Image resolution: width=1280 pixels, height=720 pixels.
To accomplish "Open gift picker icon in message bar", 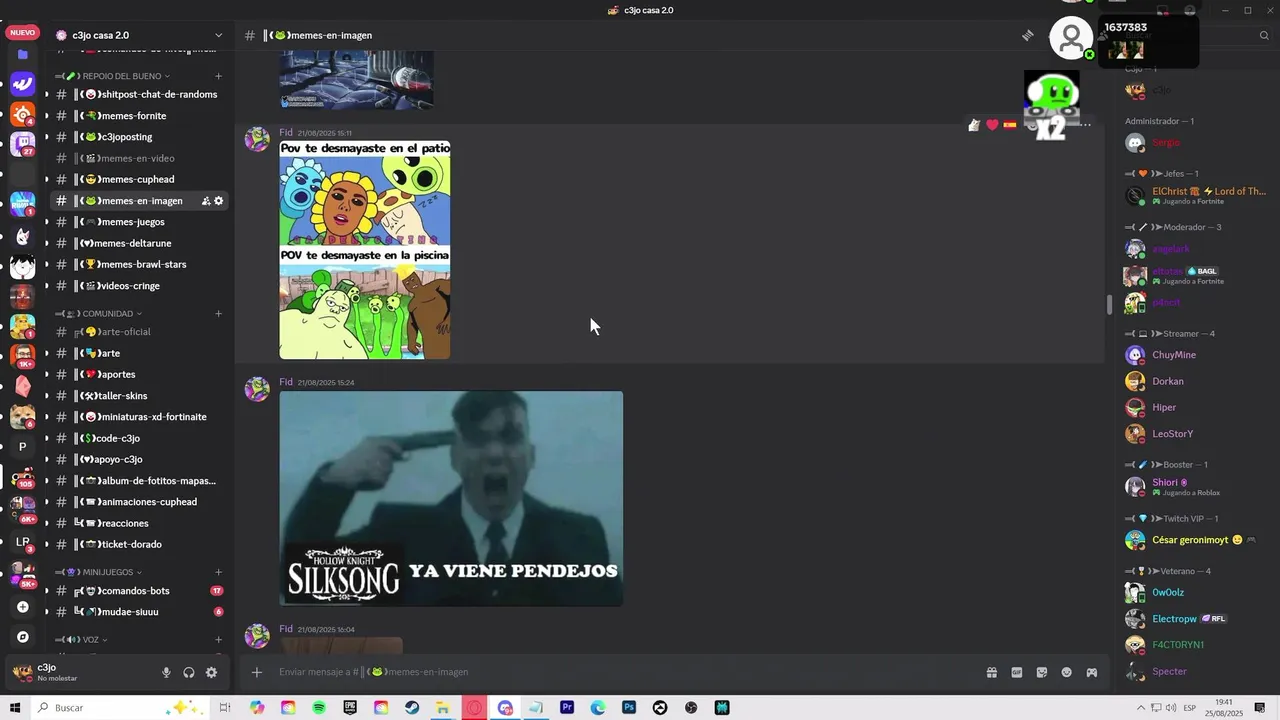I will pyautogui.click(x=992, y=672).
